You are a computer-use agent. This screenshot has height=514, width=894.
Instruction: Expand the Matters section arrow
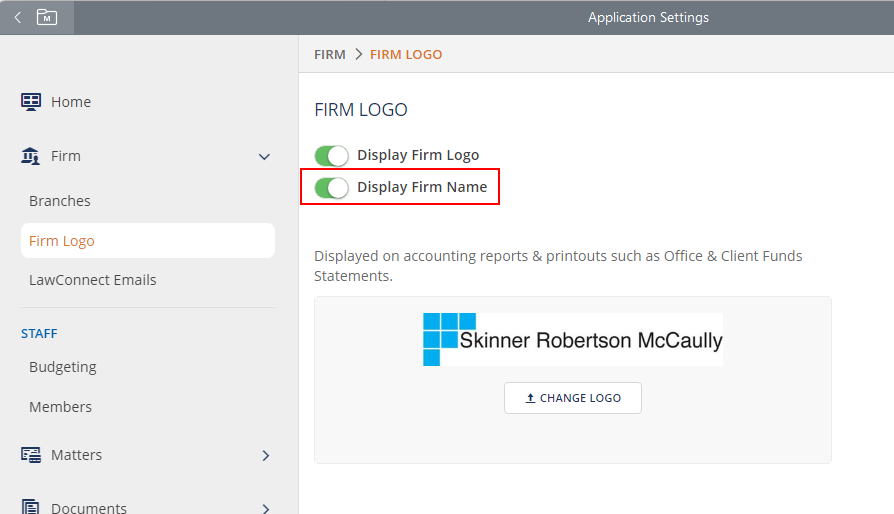pyautogui.click(x=265, y=455)
